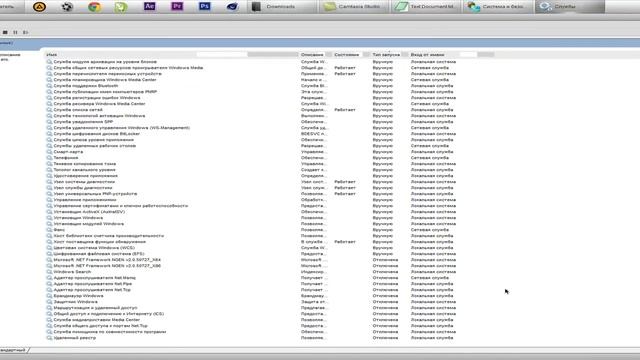Switch to the Text Document taskbar window
Viewport: 640px width, 360px height.
[x=426, y=7]
